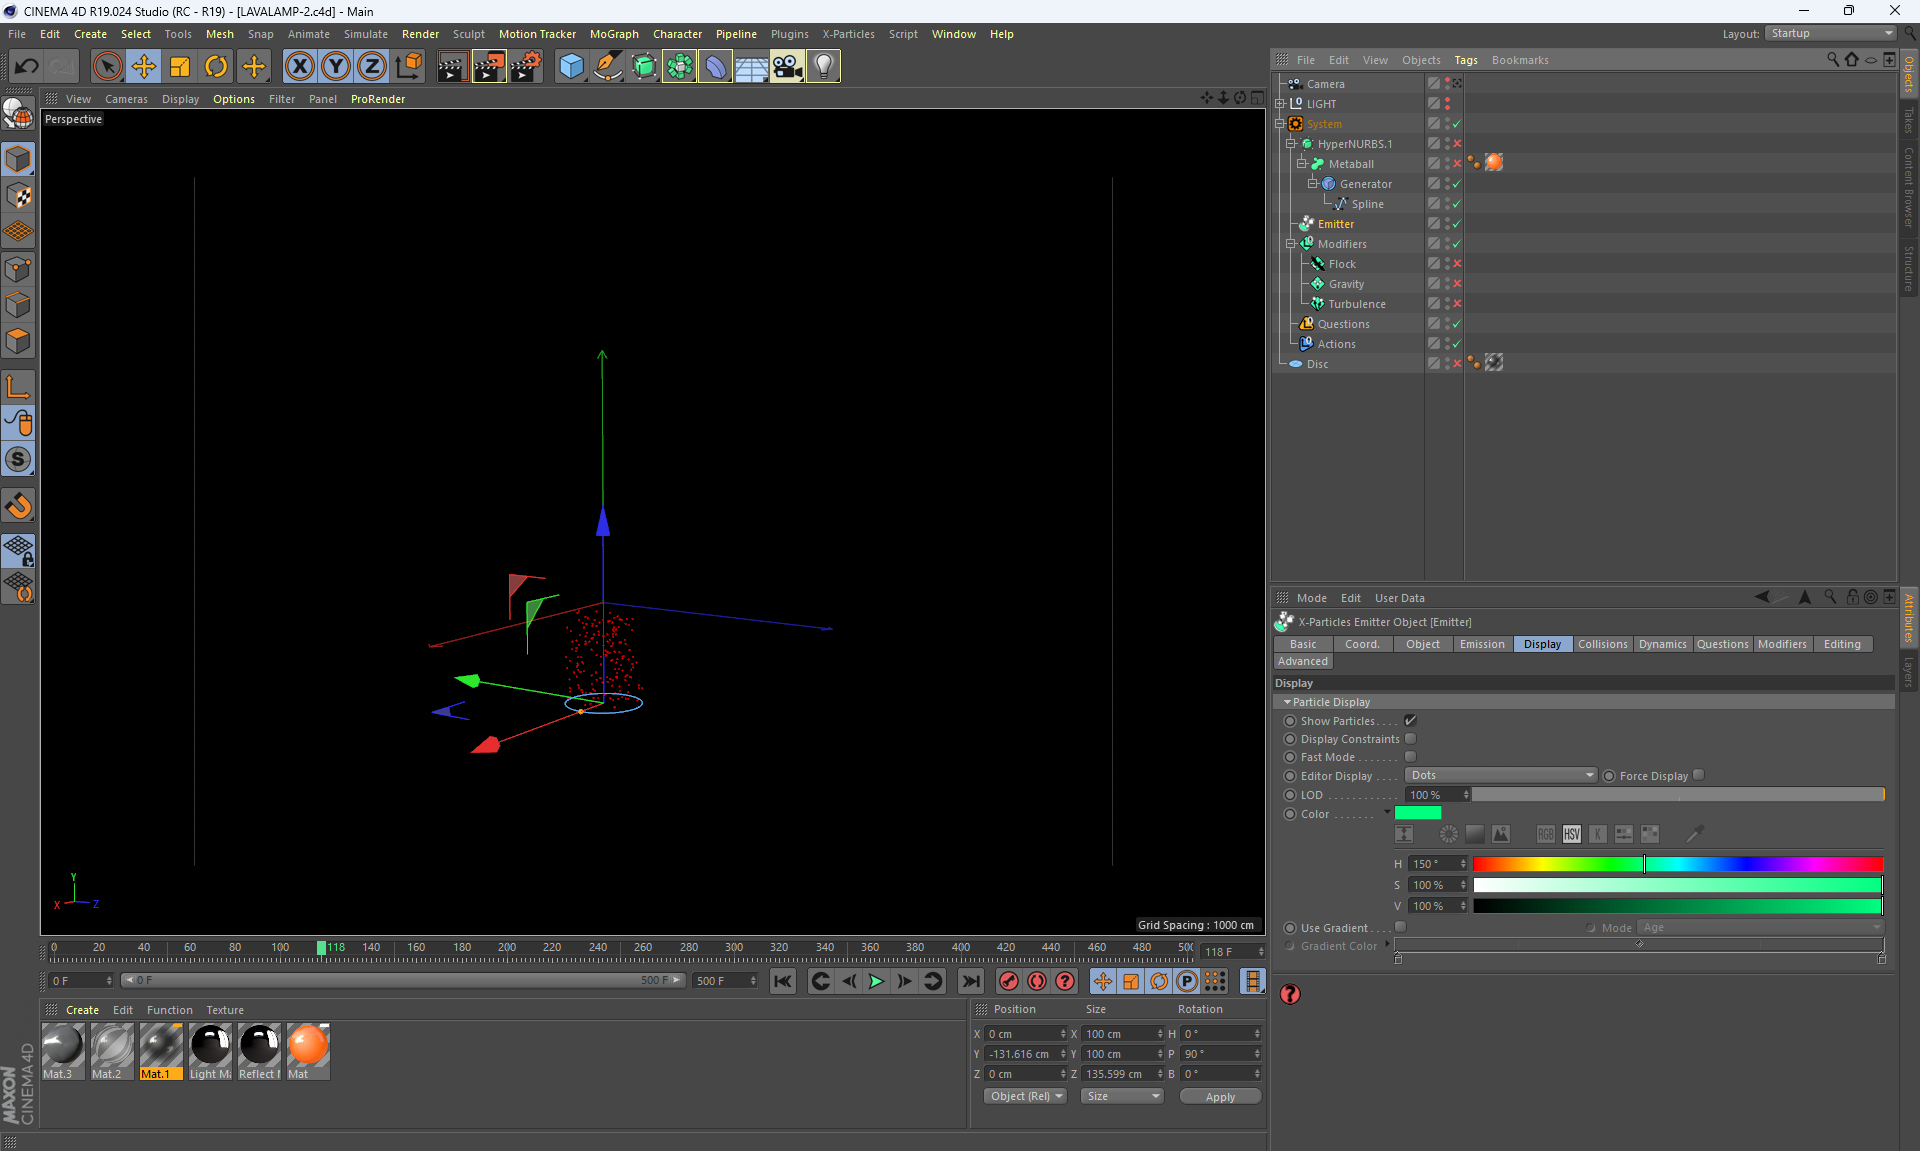
Task: Enable the Fast Mode checkbox
Action: click(x=1410, y=757)
